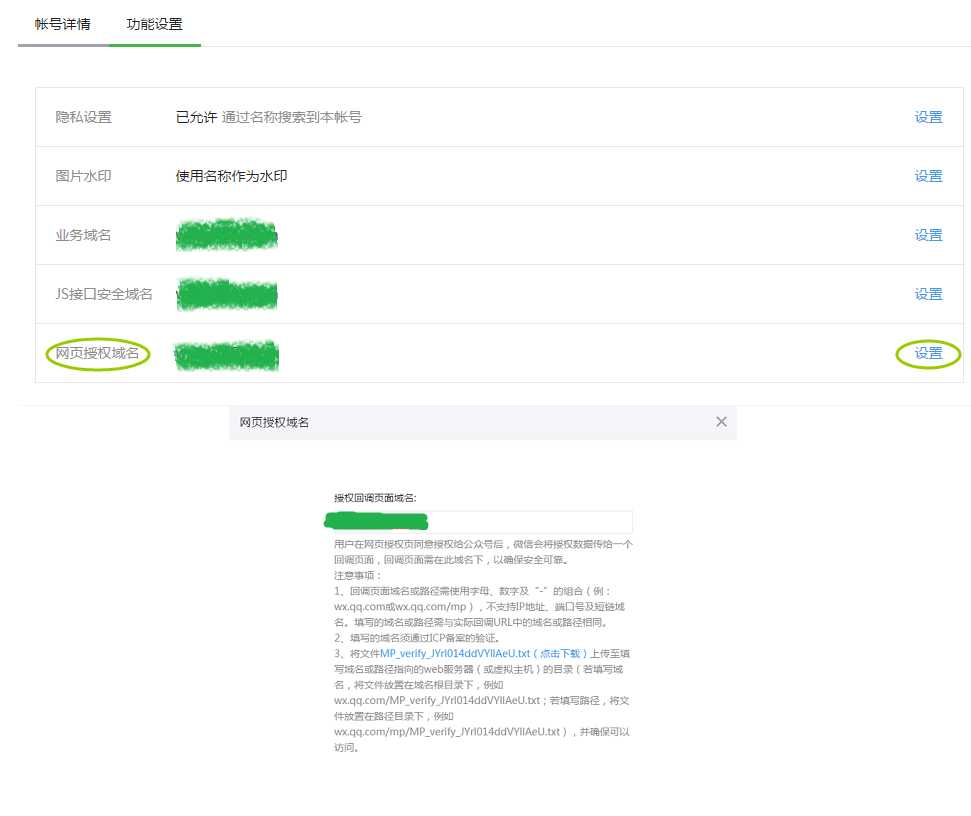Close the 网页授权域名 dialog
This screenshot has width=971, height=816.
pyautogui.click(x=721, y=421)
